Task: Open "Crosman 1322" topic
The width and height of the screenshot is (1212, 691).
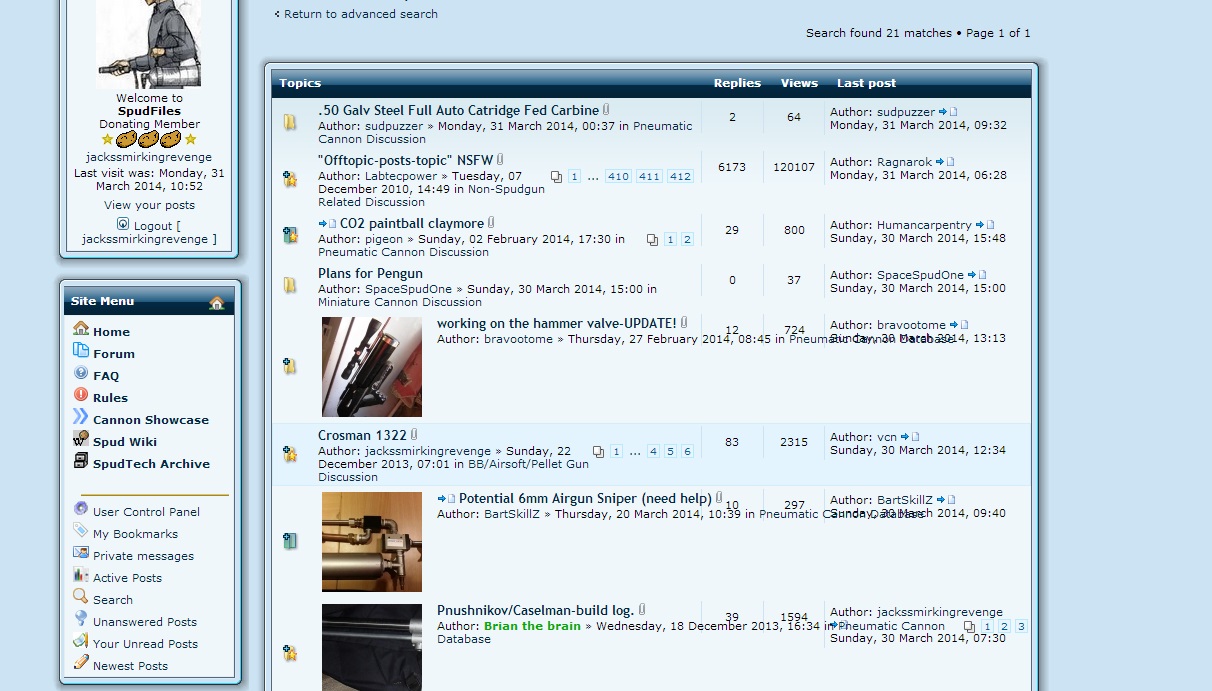Action: click(362, 435)
